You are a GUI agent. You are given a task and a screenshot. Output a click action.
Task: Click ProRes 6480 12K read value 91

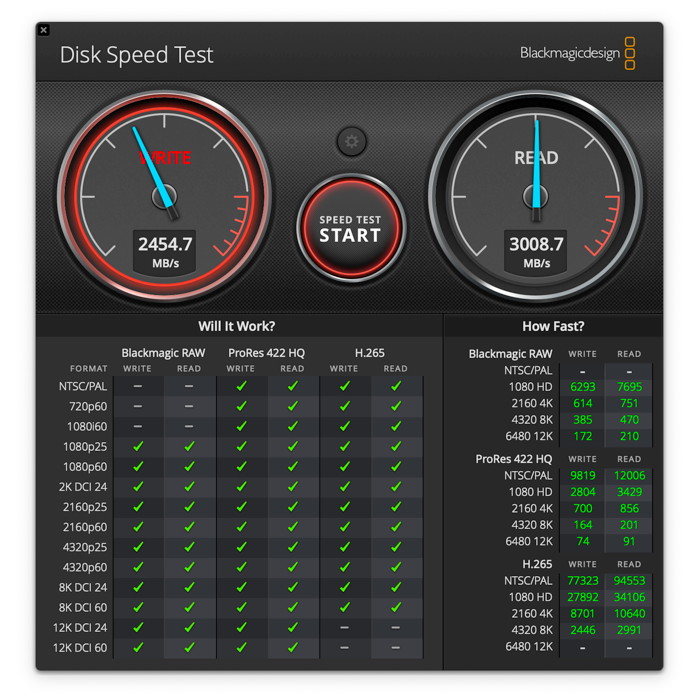point(629,542)
